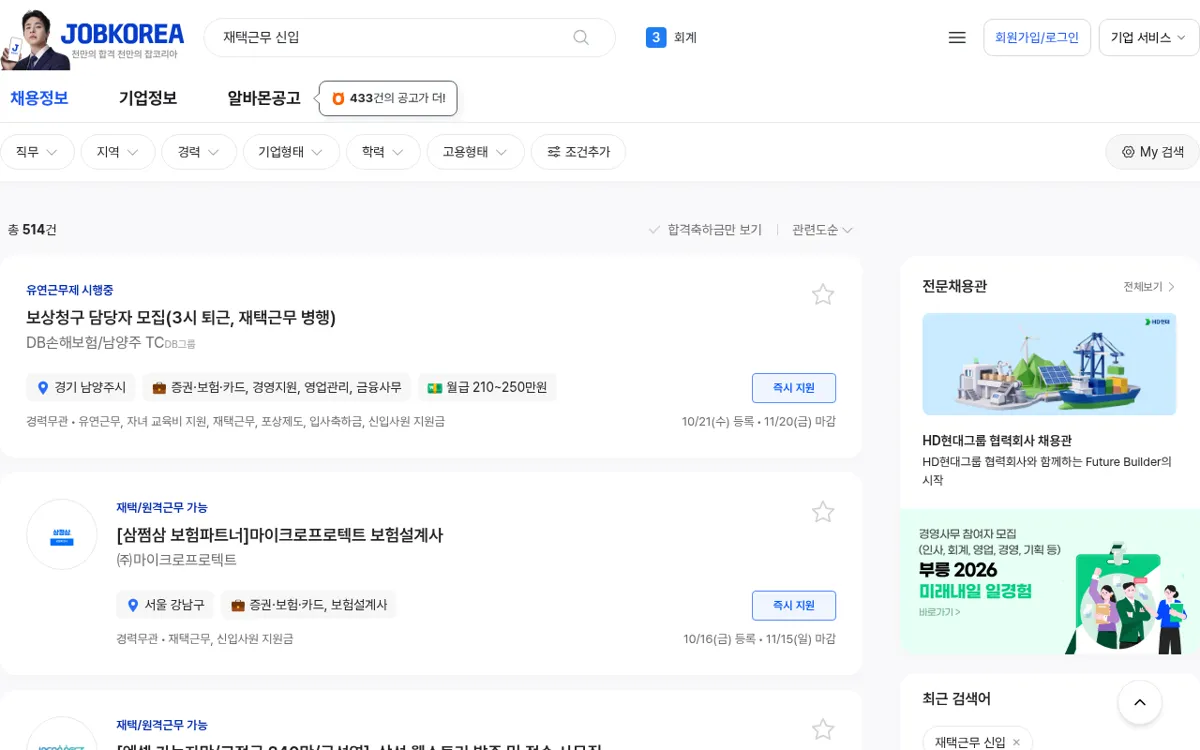Click the blue rank 3 badge

click(x=656, y=37)
